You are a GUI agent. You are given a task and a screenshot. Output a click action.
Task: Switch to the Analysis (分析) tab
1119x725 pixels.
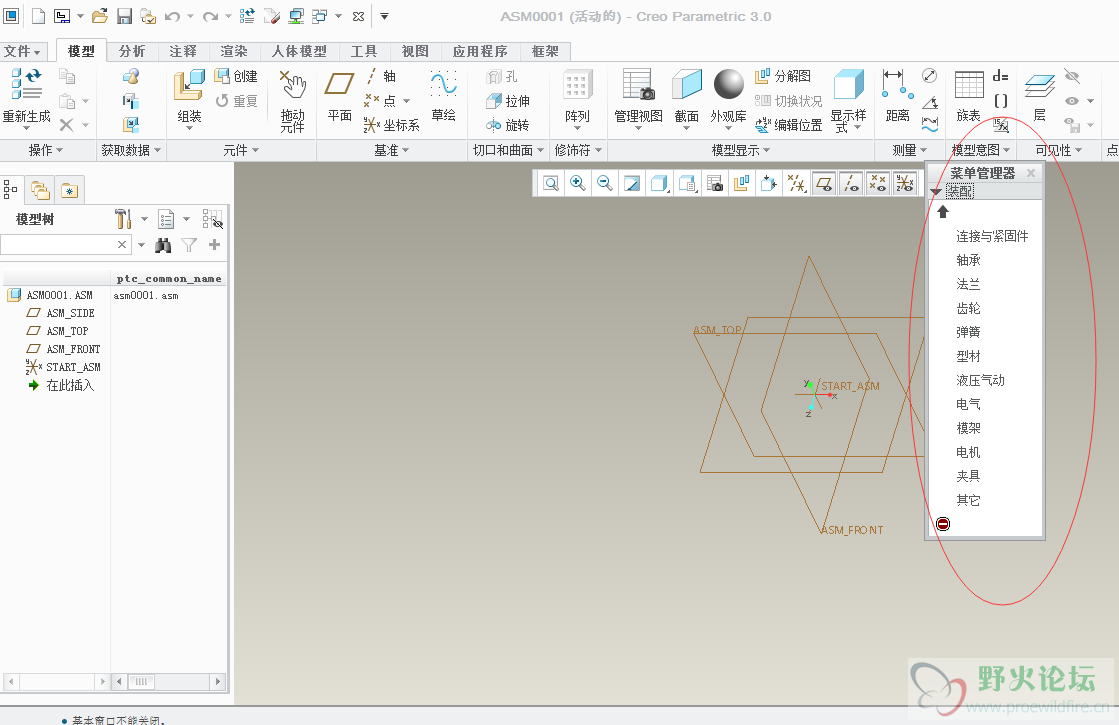point(132,51)
